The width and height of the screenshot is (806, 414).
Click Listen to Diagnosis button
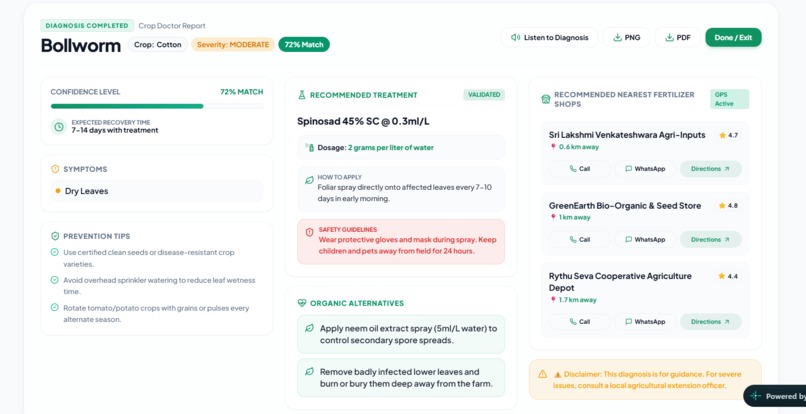(x=549, y=38)
